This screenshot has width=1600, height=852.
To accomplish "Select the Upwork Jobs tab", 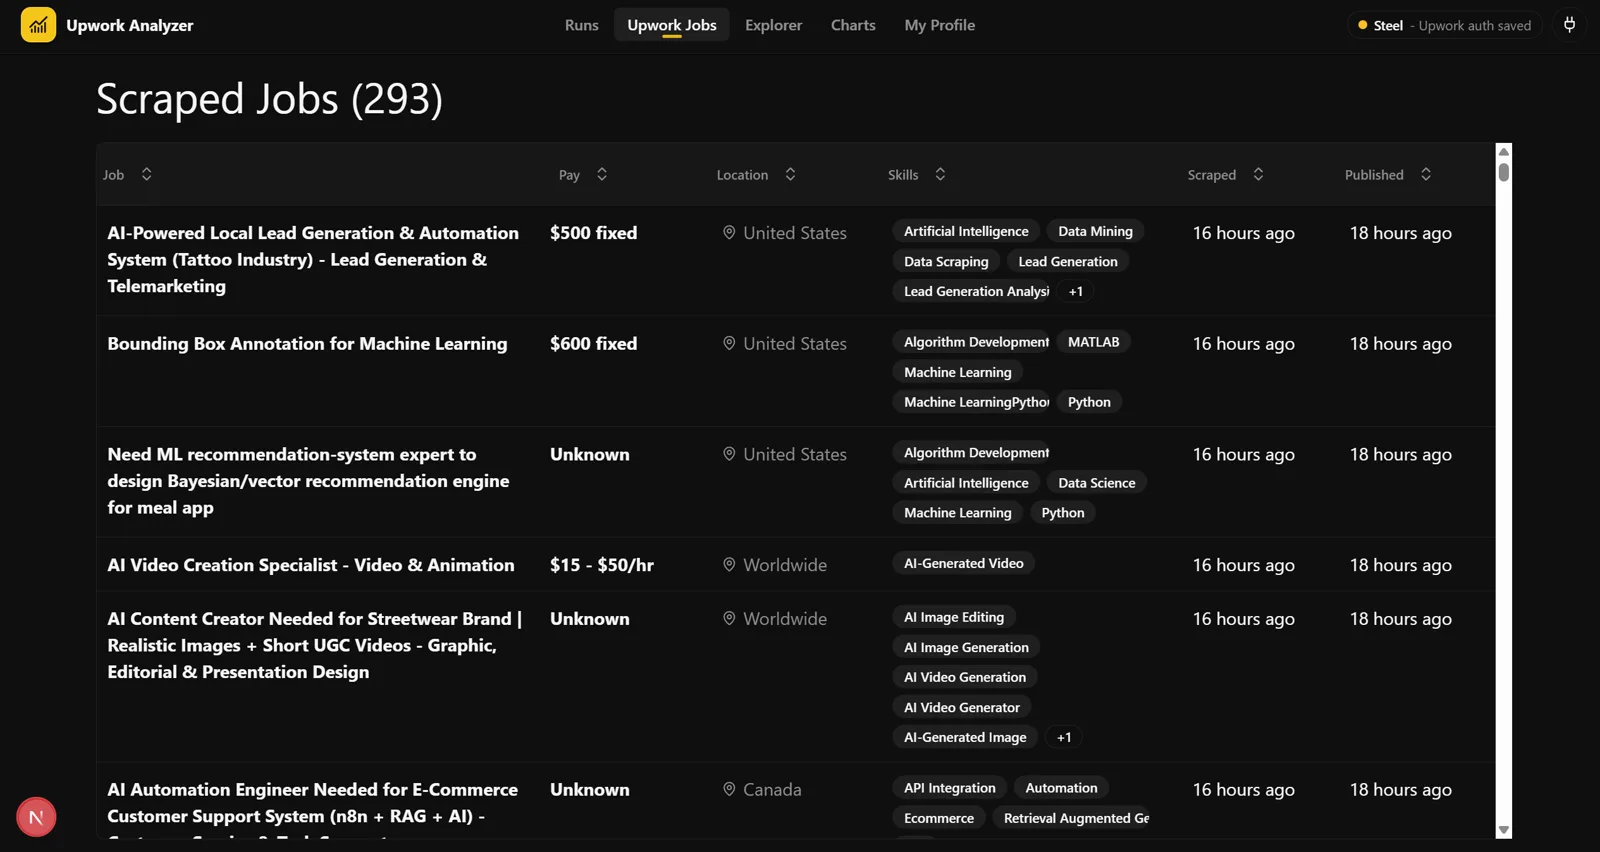I will tap(672, 25).
